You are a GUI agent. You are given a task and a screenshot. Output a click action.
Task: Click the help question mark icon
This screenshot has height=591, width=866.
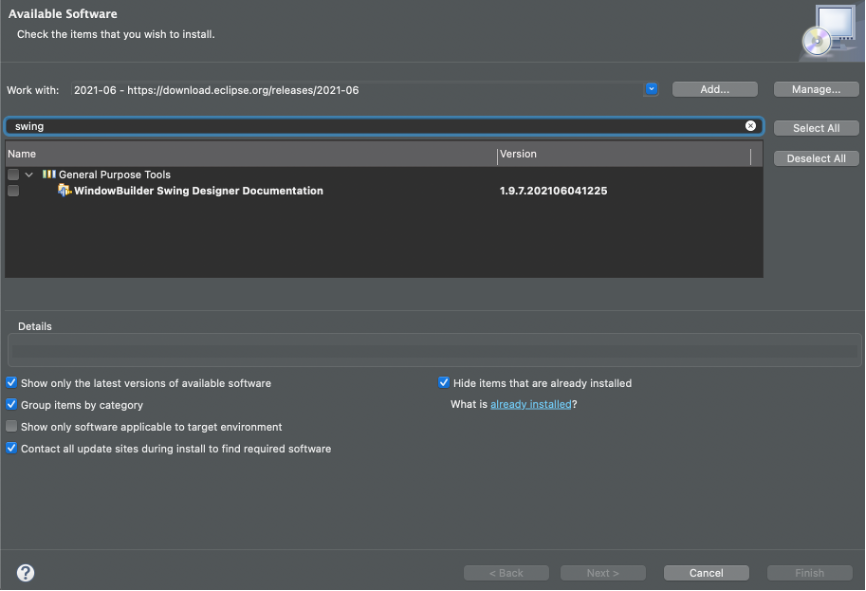(x=25, y=573)
